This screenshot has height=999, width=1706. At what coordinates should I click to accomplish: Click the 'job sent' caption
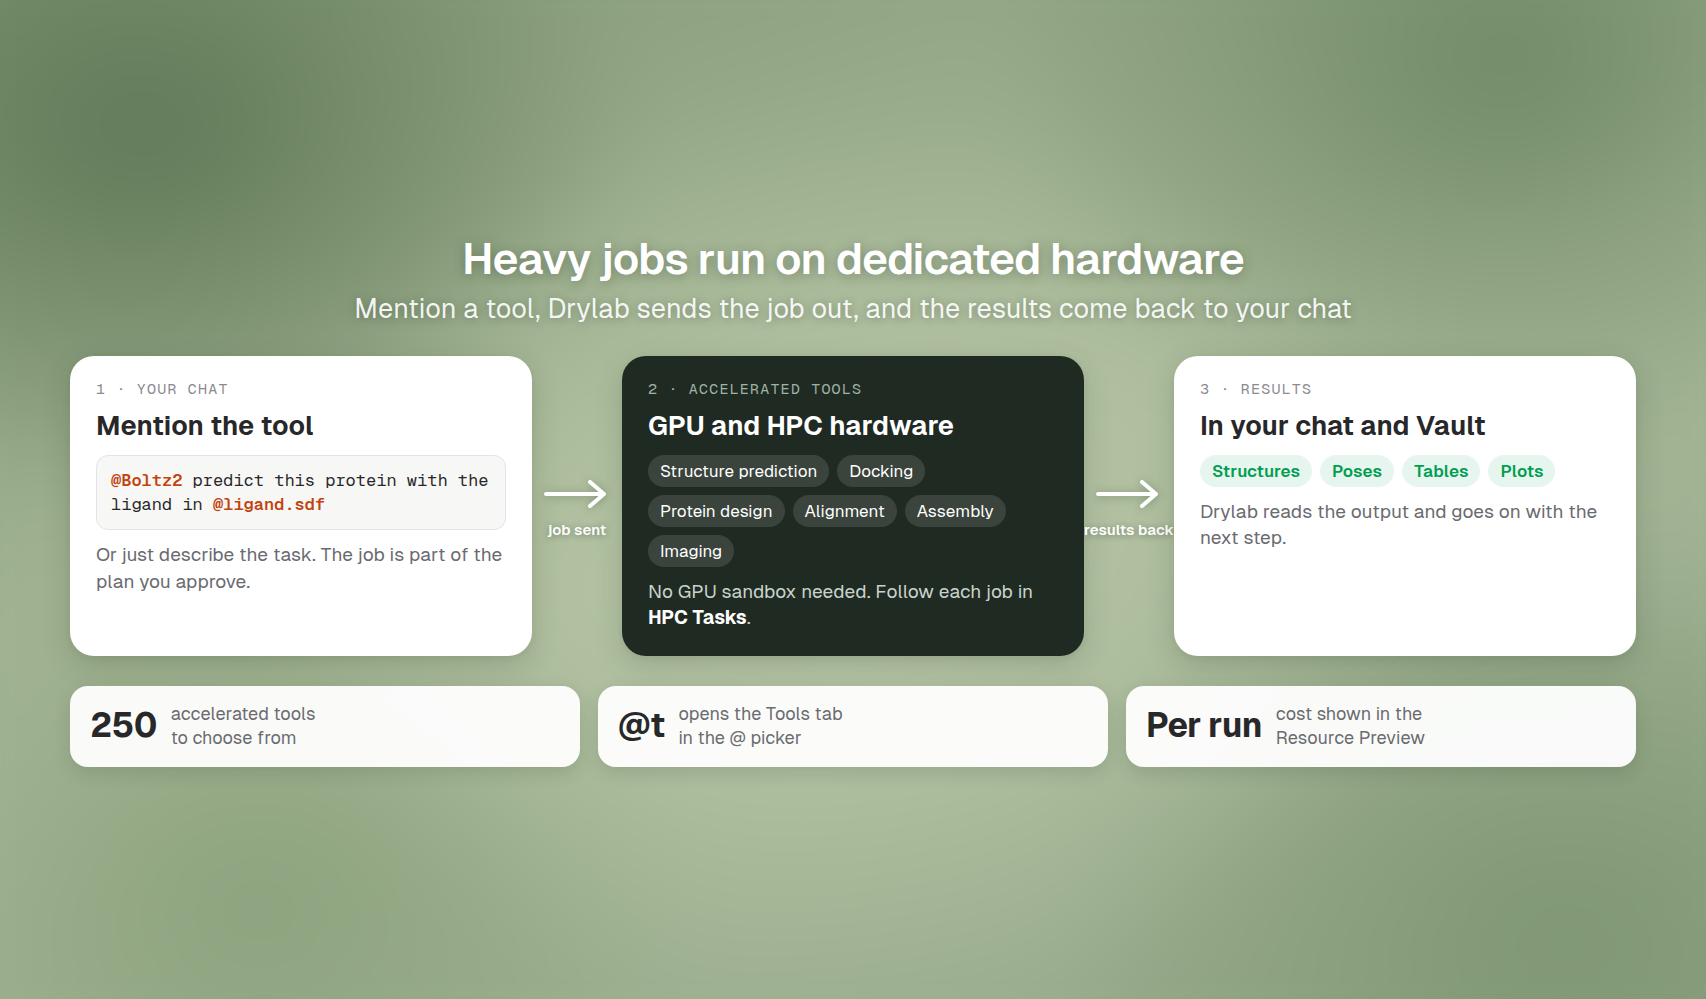pos(577,530)
